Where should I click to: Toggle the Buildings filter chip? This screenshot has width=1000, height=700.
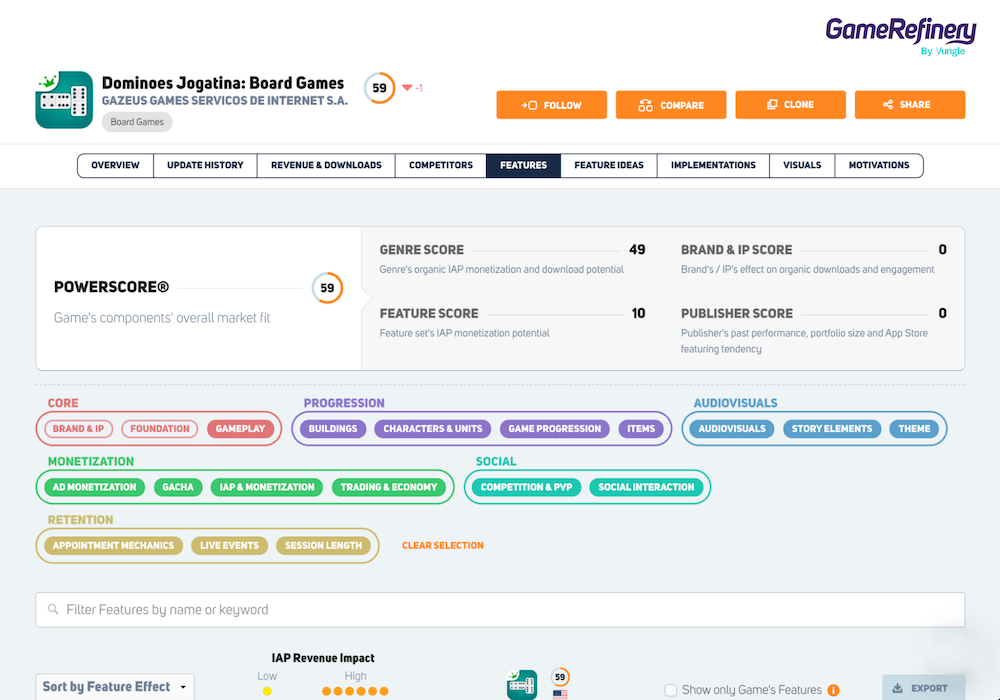click(333, 429)
